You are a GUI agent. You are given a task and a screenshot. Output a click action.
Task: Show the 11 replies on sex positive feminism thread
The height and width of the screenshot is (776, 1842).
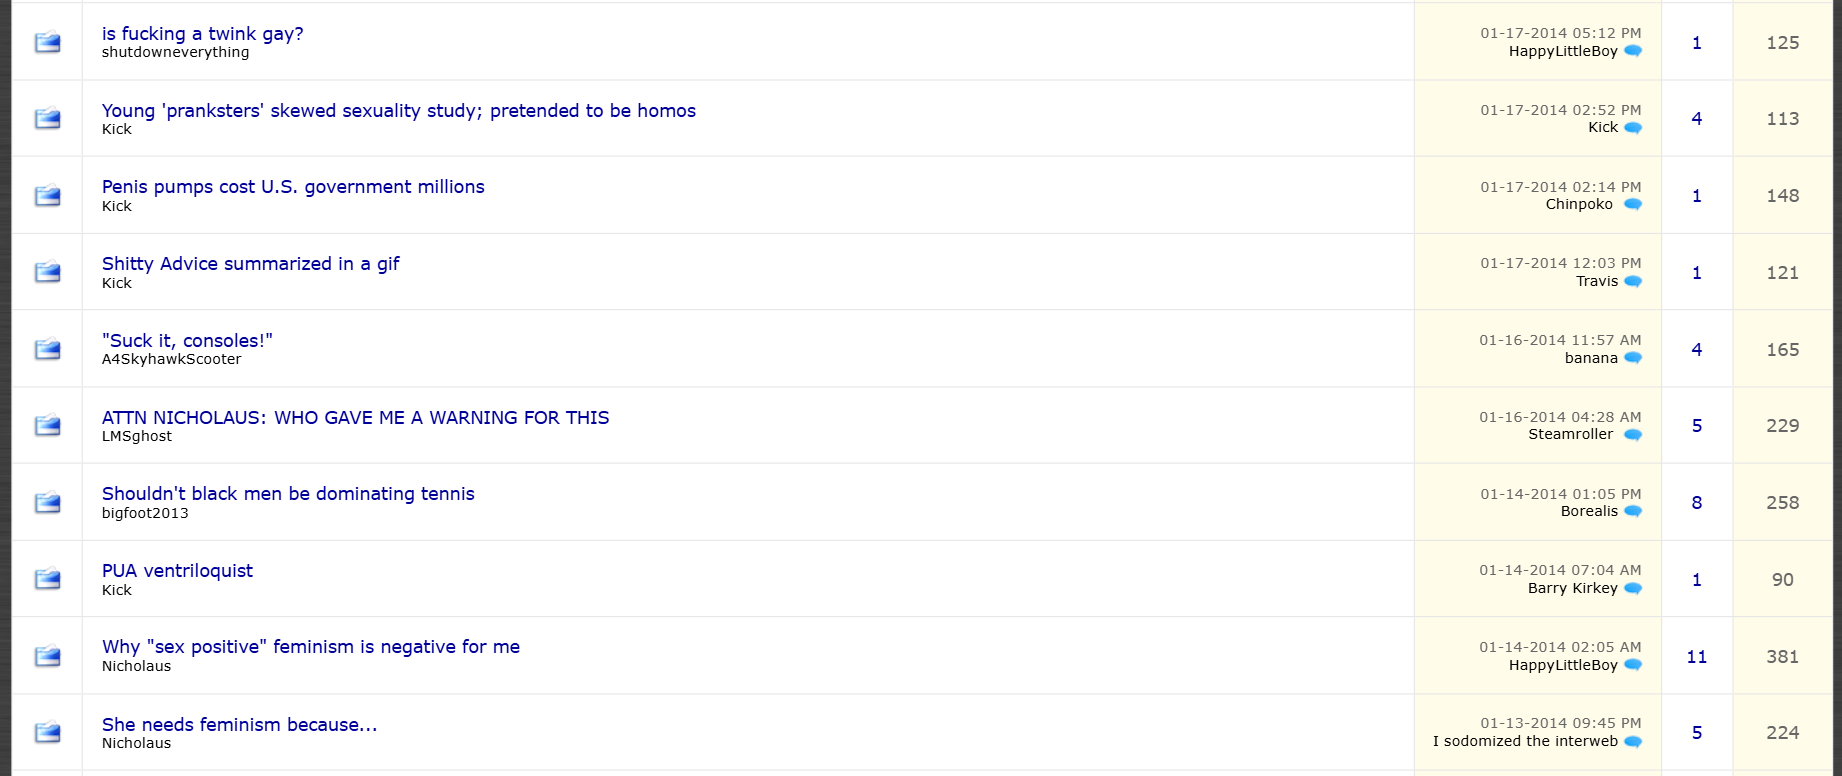pos(1697,657)
